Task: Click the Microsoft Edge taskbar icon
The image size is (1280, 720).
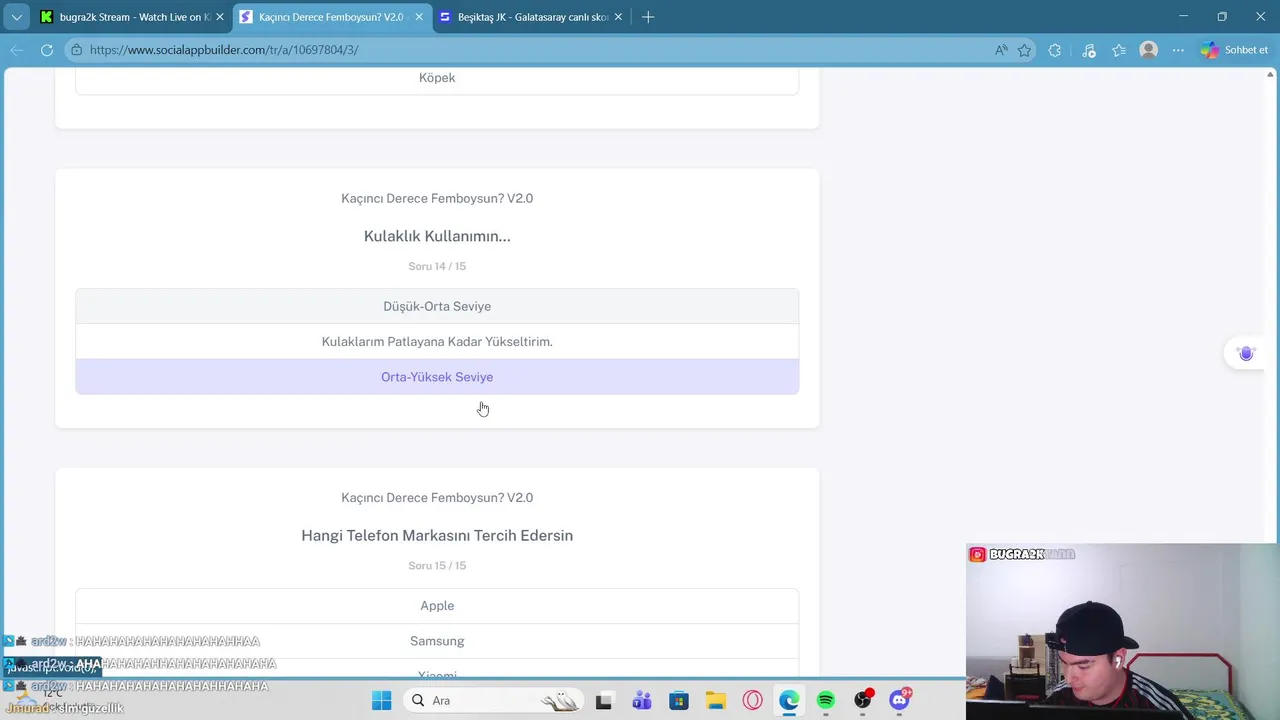Action: (789, 701)
